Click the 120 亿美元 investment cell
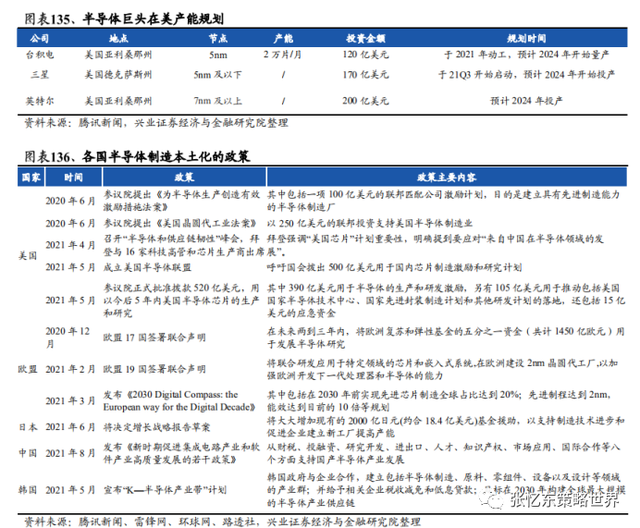 [x=365, y=55]
